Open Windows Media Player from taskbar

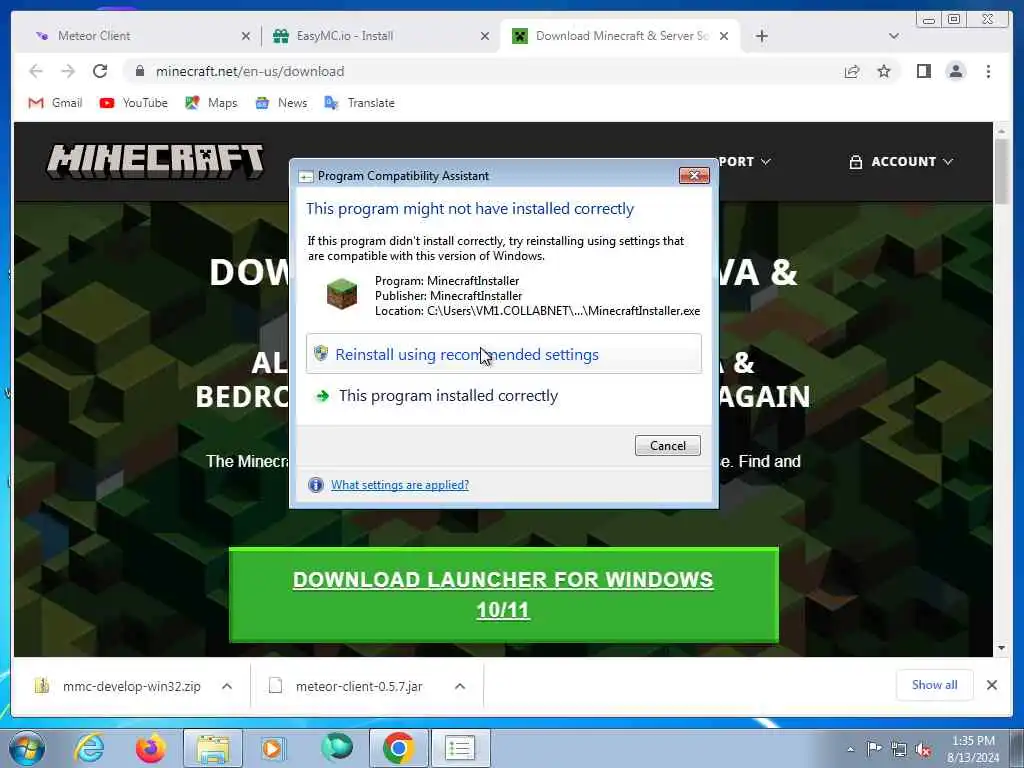tap(273, 748)
